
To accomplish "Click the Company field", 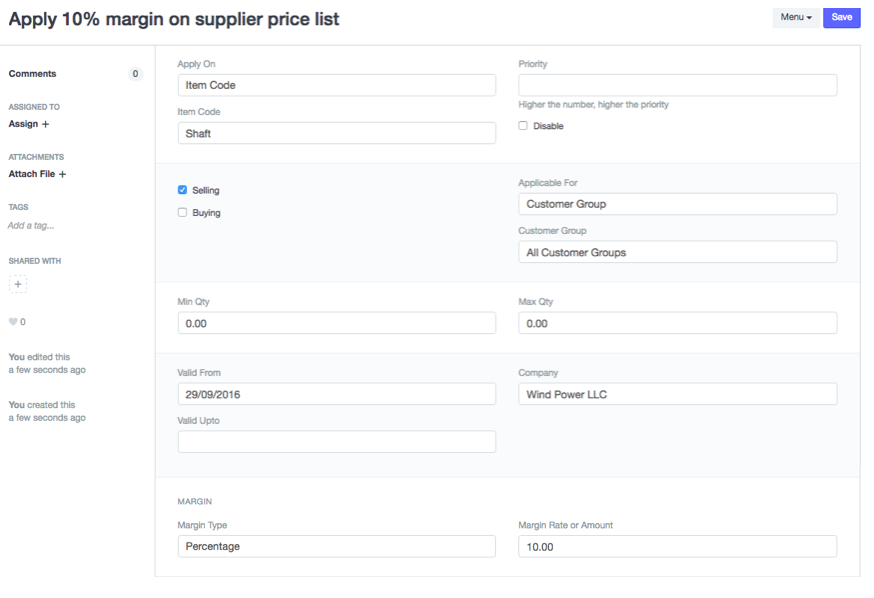I will pyautogui.click(x=677, y=394).
